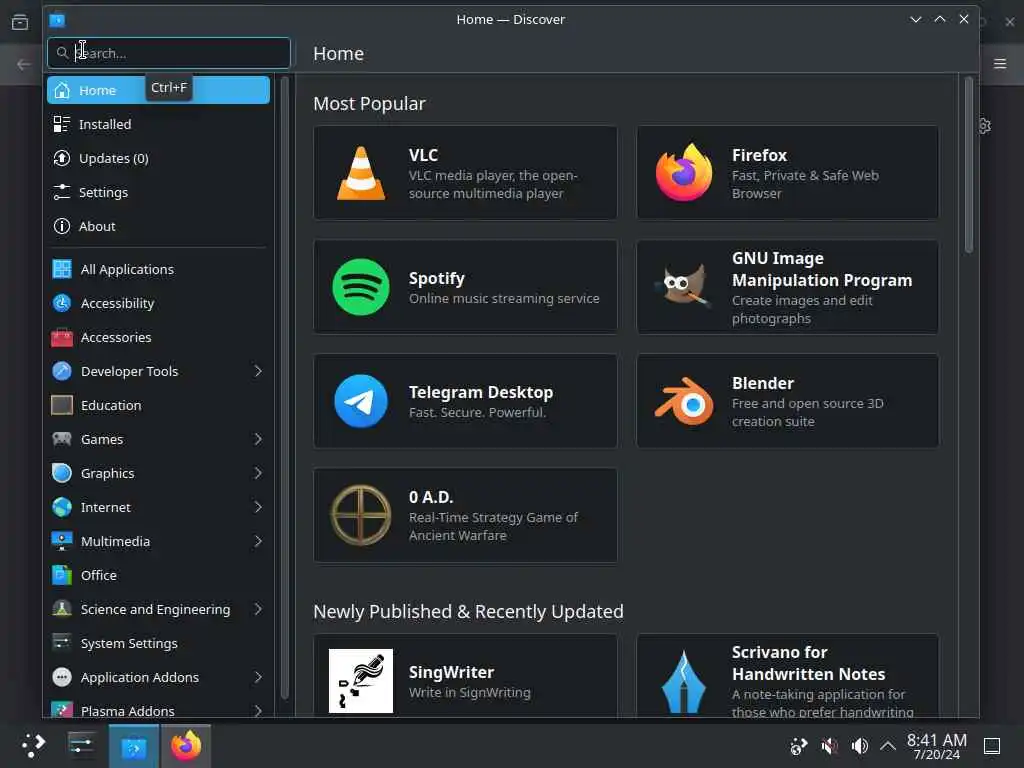Image resolution: width=1024 pixels, height=768 pixels.
Task: Select the Spotify green logo icon
Action: [360, 287]
